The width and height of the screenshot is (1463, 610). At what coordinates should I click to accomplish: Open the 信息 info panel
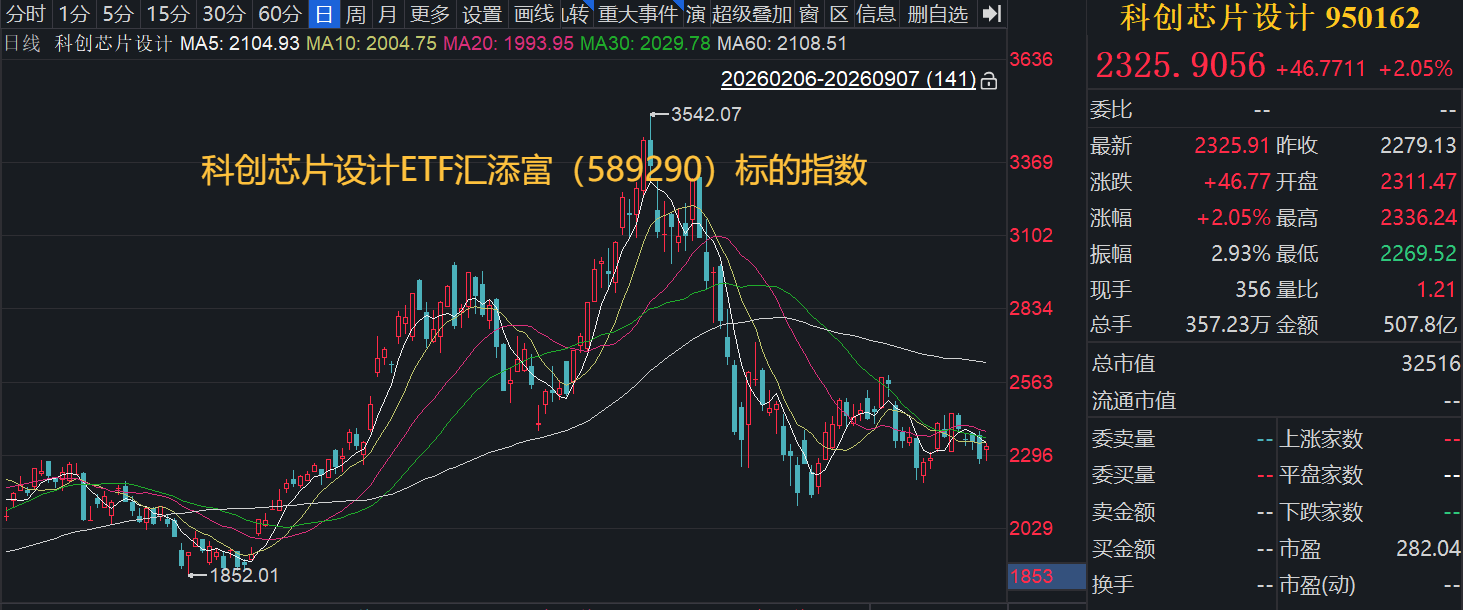click(x=877, y=14)
